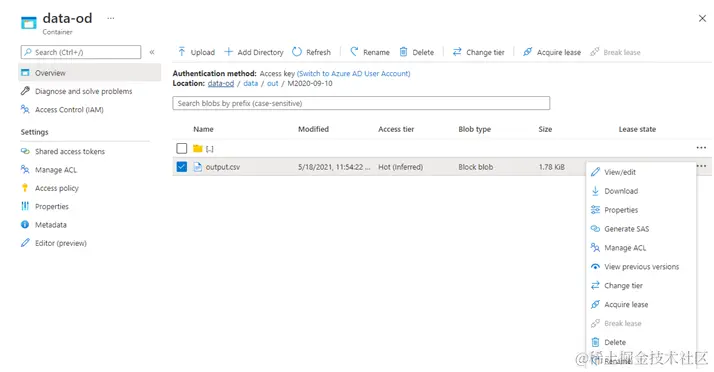Choose Manage ACL from the context menu
Screen dimensions: 714x372
coord(641,248)
